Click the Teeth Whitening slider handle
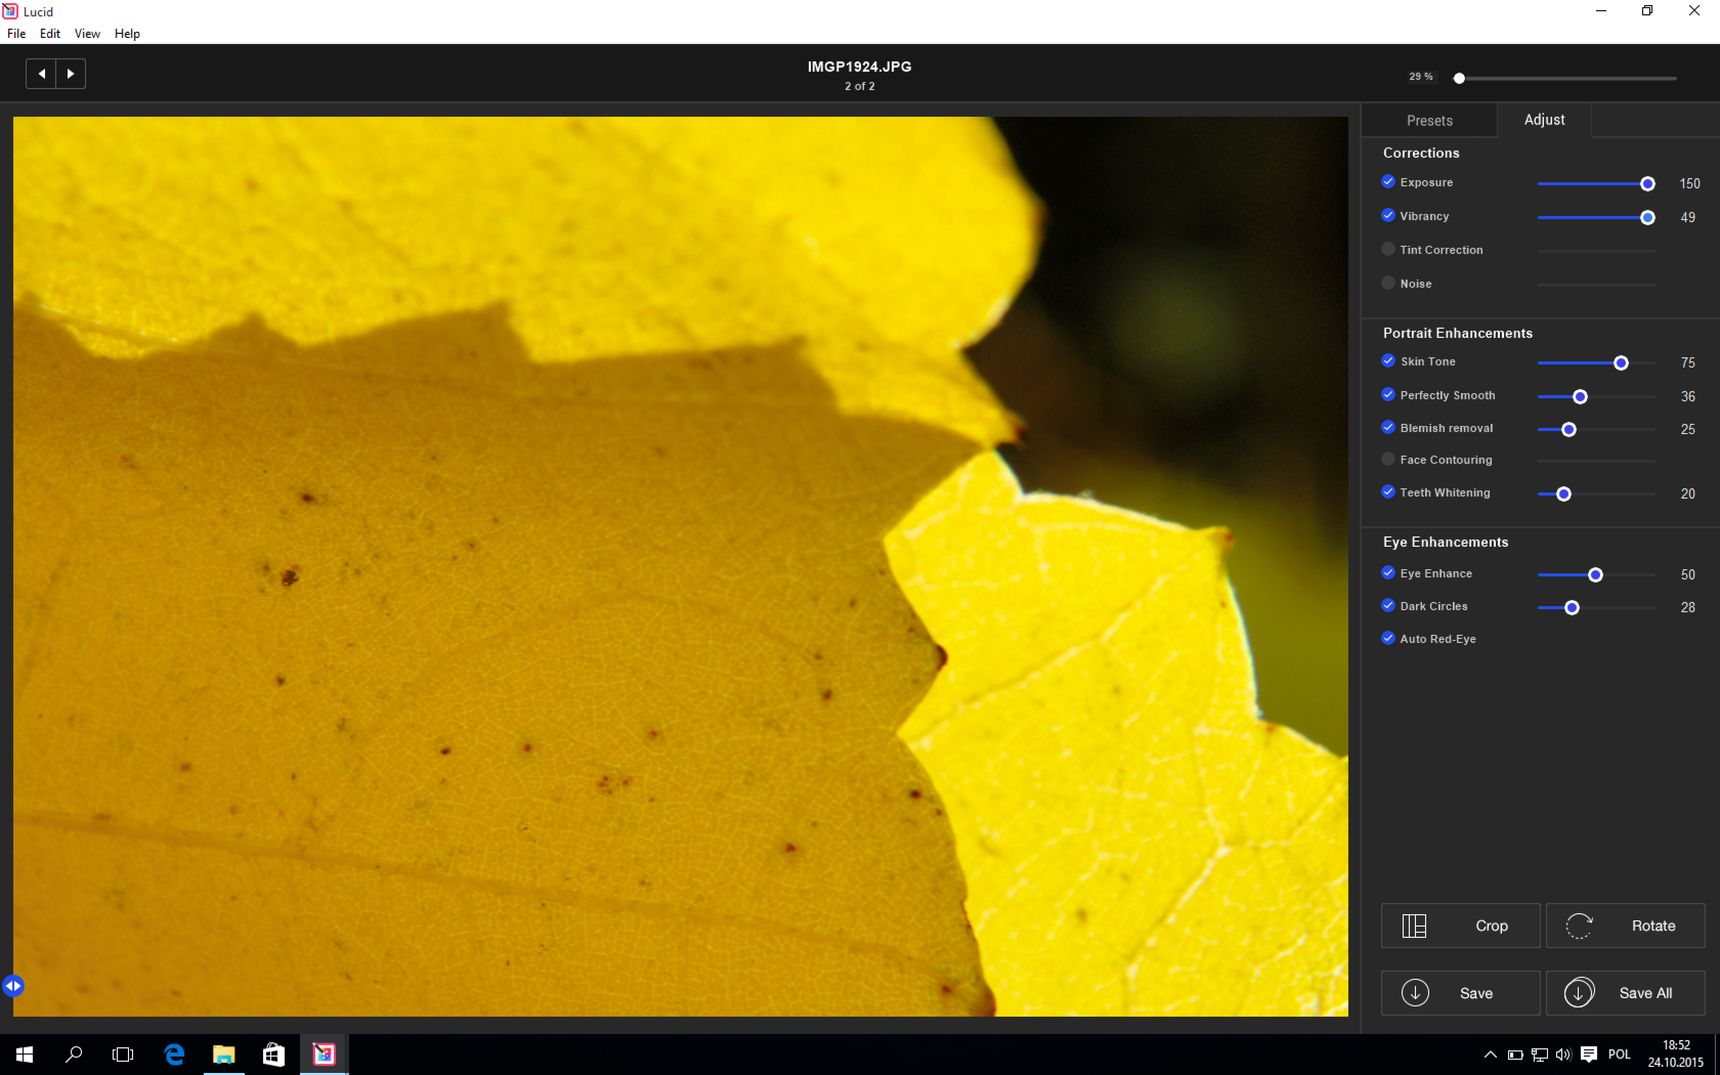 tap(1564, 494)
